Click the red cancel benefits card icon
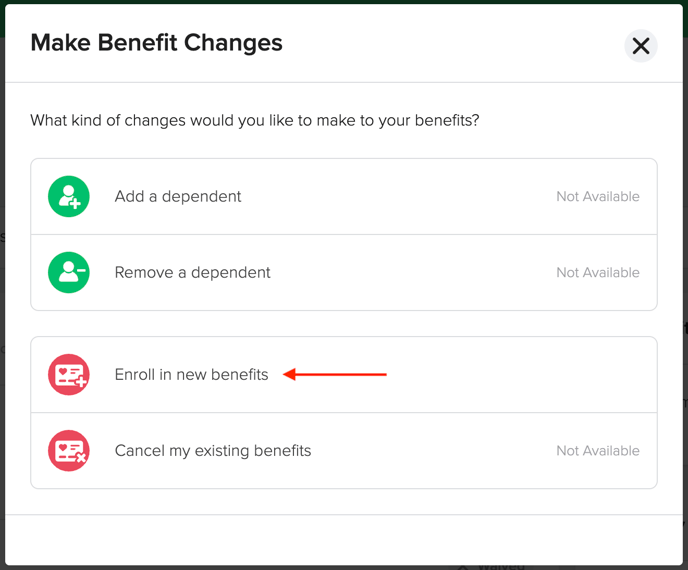The height and width of the screenshot is (570, 688). [69, 451]
